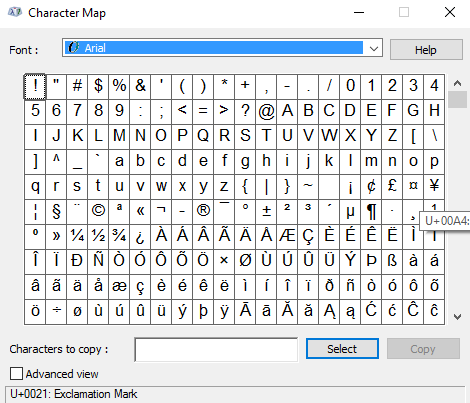
Task: Select the multiplication × sign
Action: point(224,262)
